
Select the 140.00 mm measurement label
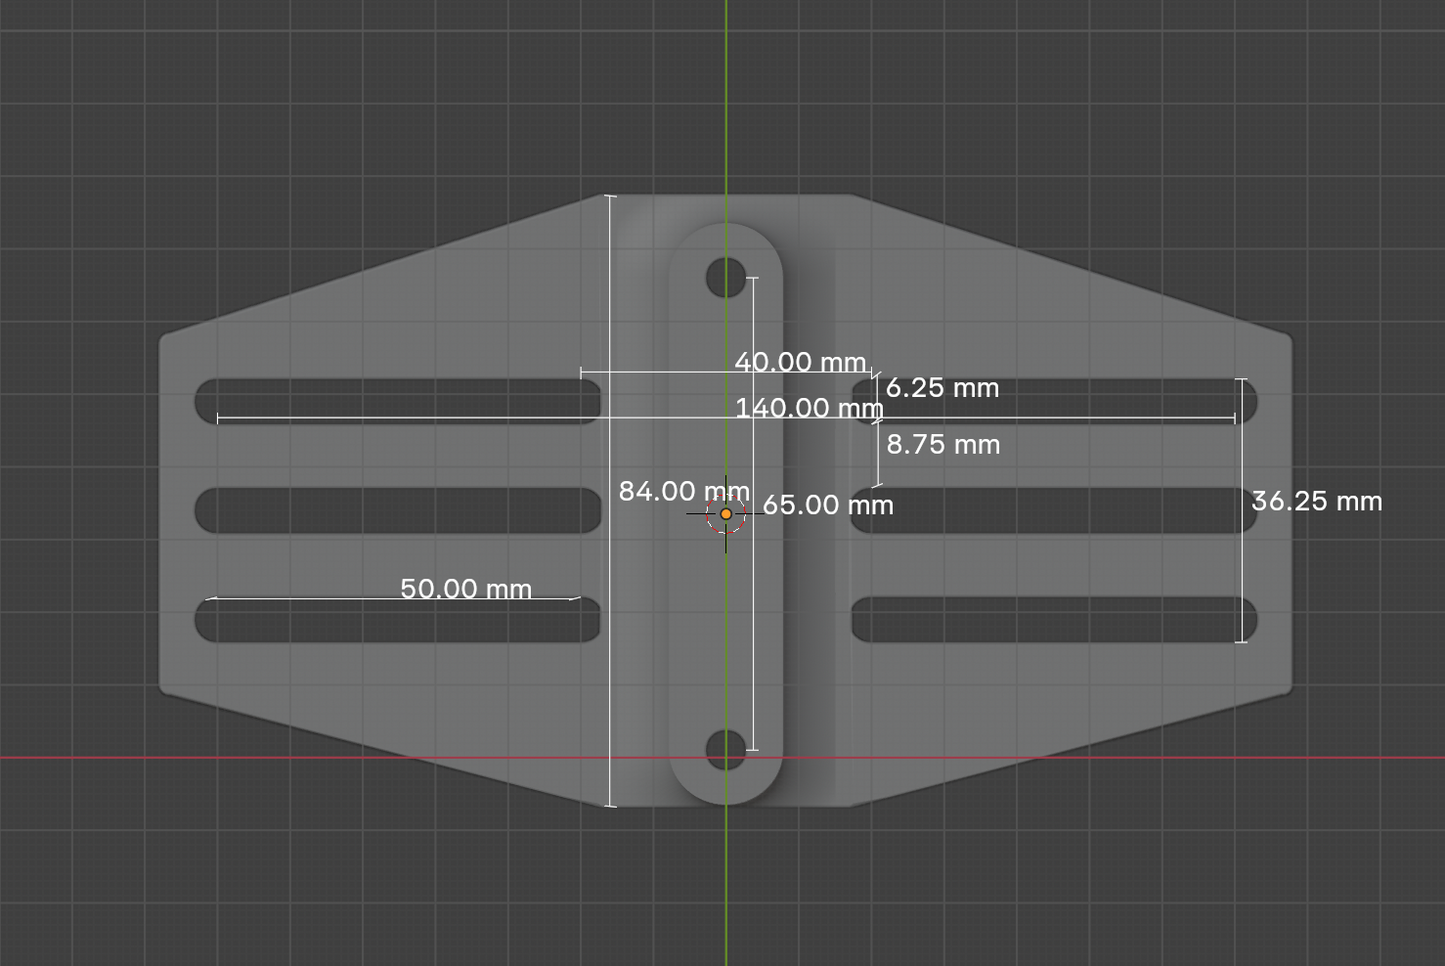[x=808, y=408]
